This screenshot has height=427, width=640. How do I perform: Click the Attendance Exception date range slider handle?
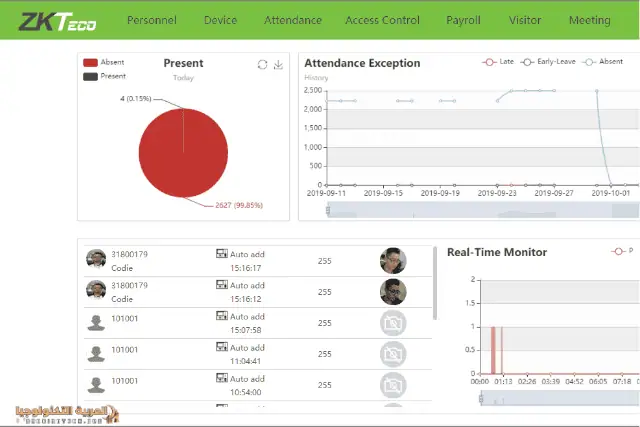[x=328, y=210]
